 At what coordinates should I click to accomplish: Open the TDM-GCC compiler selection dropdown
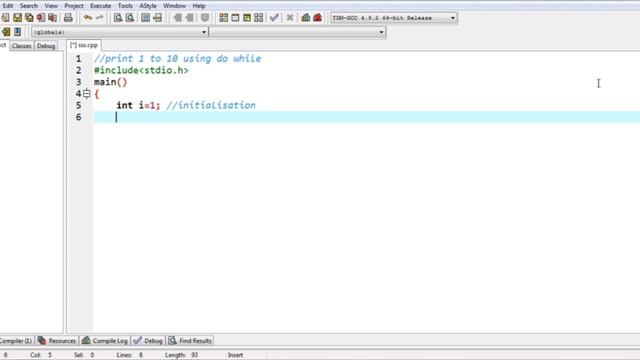click(393, 18)
